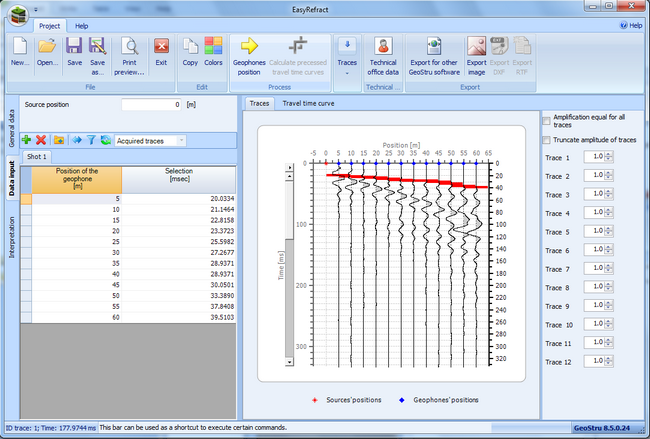Click Position of the geophone column header

point(77,179)
